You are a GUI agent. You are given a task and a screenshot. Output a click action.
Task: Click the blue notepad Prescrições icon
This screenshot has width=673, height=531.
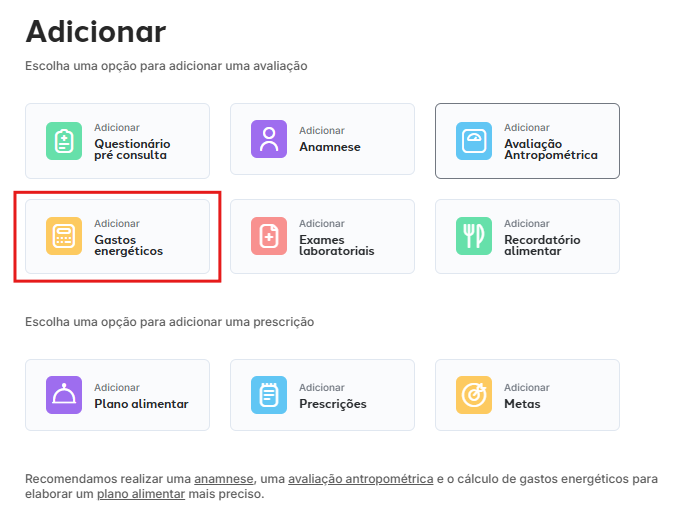(x=269, y=395)
